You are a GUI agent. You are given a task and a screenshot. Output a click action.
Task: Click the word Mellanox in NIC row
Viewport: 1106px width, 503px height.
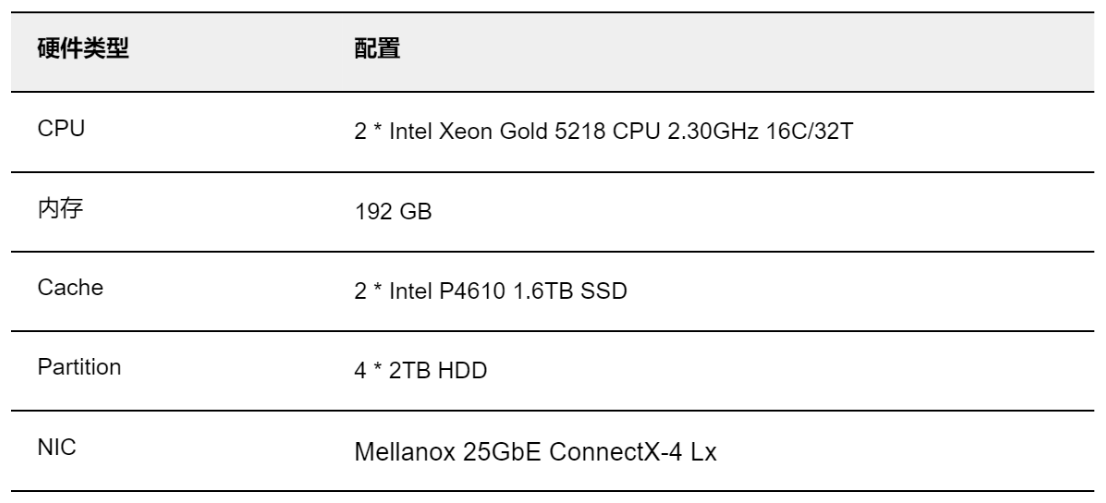406,452
